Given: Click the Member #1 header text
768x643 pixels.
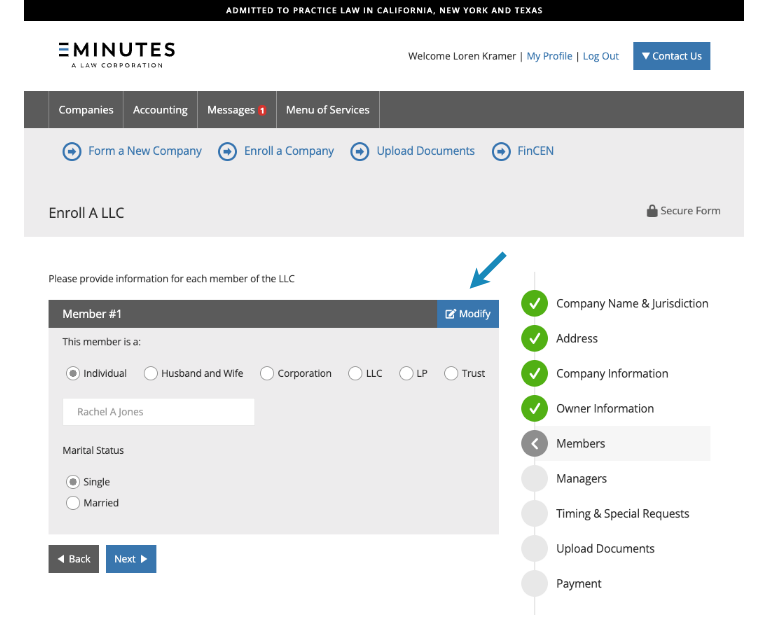Looking at the screenshot, I should tap(92, 314).
